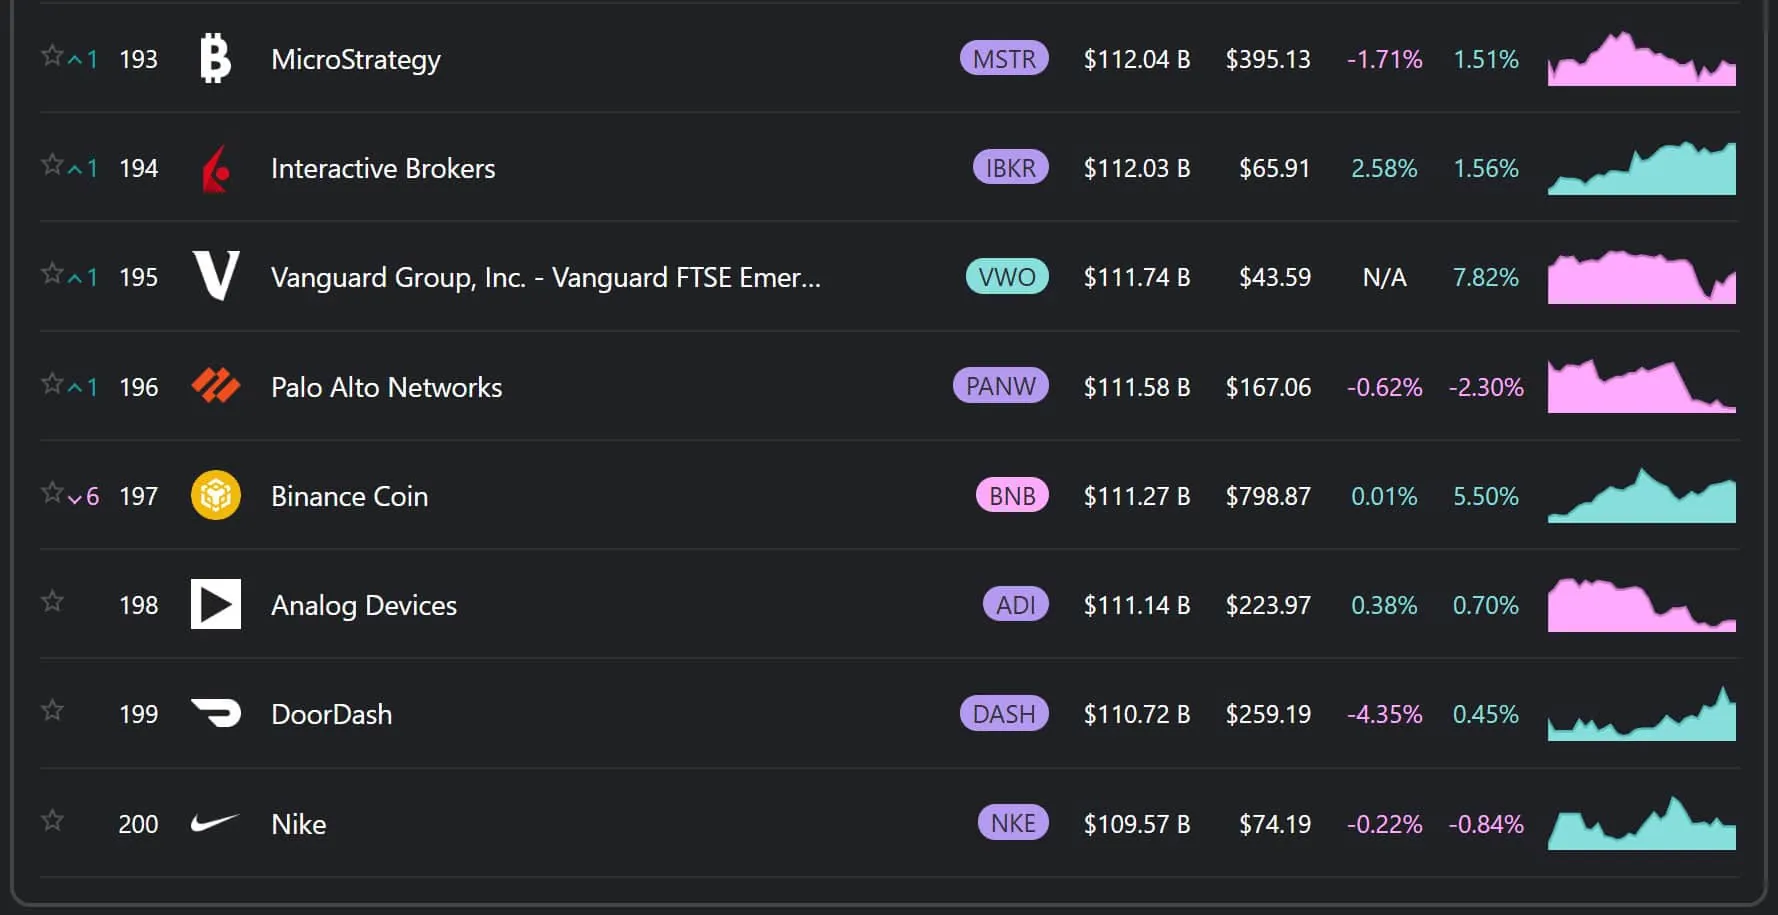The width and height of the screenshot is (1778, 915).
Task: Open Vanguard FTSE Emerging Markets details
Action: pyautogui.click(x=545, y=277)
